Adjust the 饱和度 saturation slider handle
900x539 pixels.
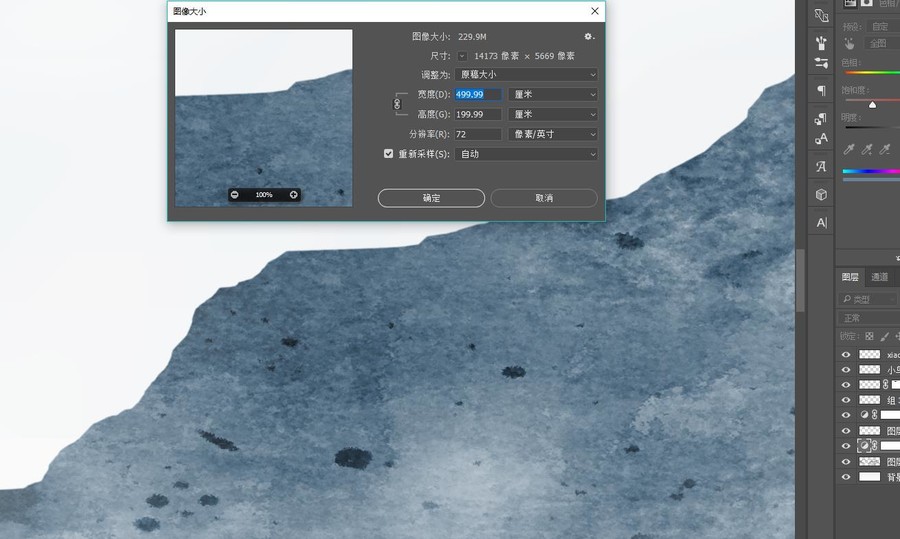click(x=872, y=104)
